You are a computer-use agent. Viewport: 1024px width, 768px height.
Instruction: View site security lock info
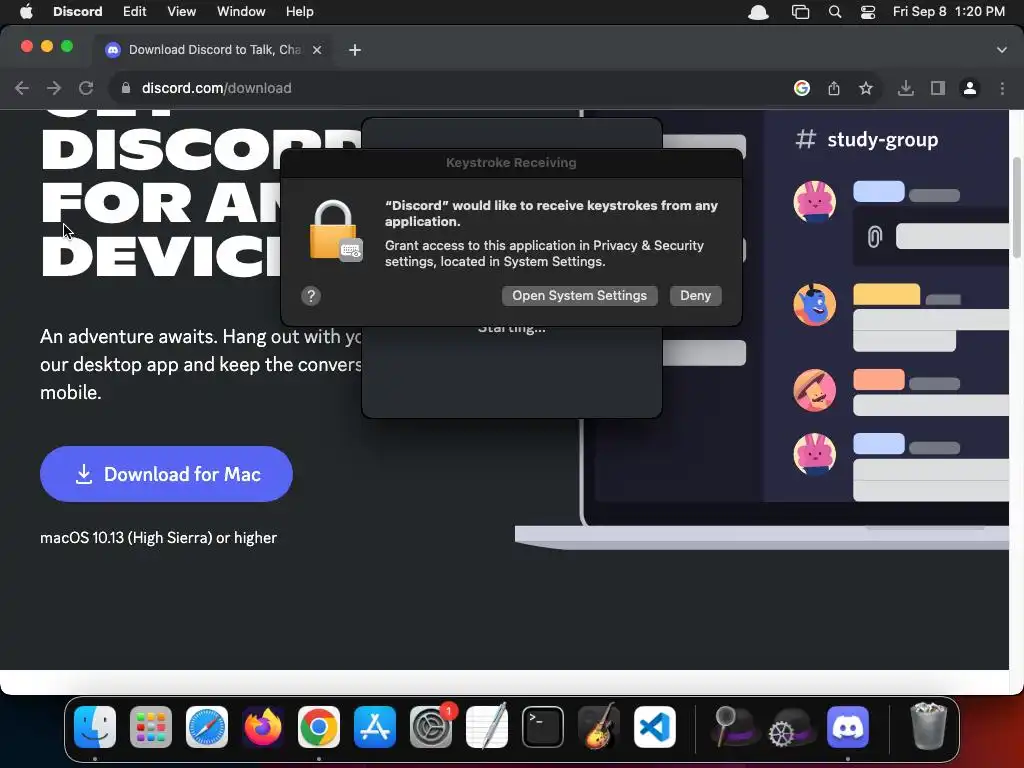coord(125,88)
